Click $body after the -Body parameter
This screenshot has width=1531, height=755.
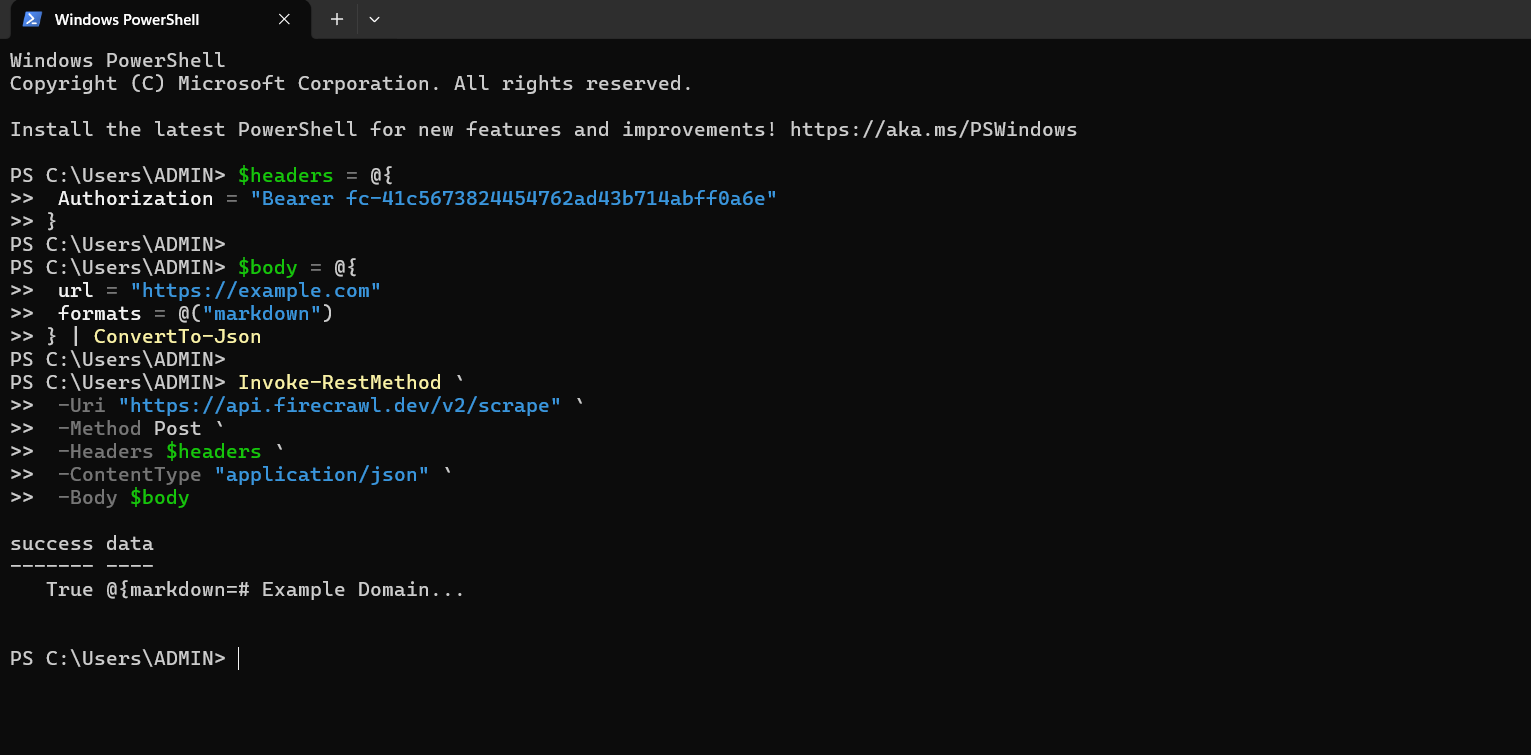tap(159, 497)
